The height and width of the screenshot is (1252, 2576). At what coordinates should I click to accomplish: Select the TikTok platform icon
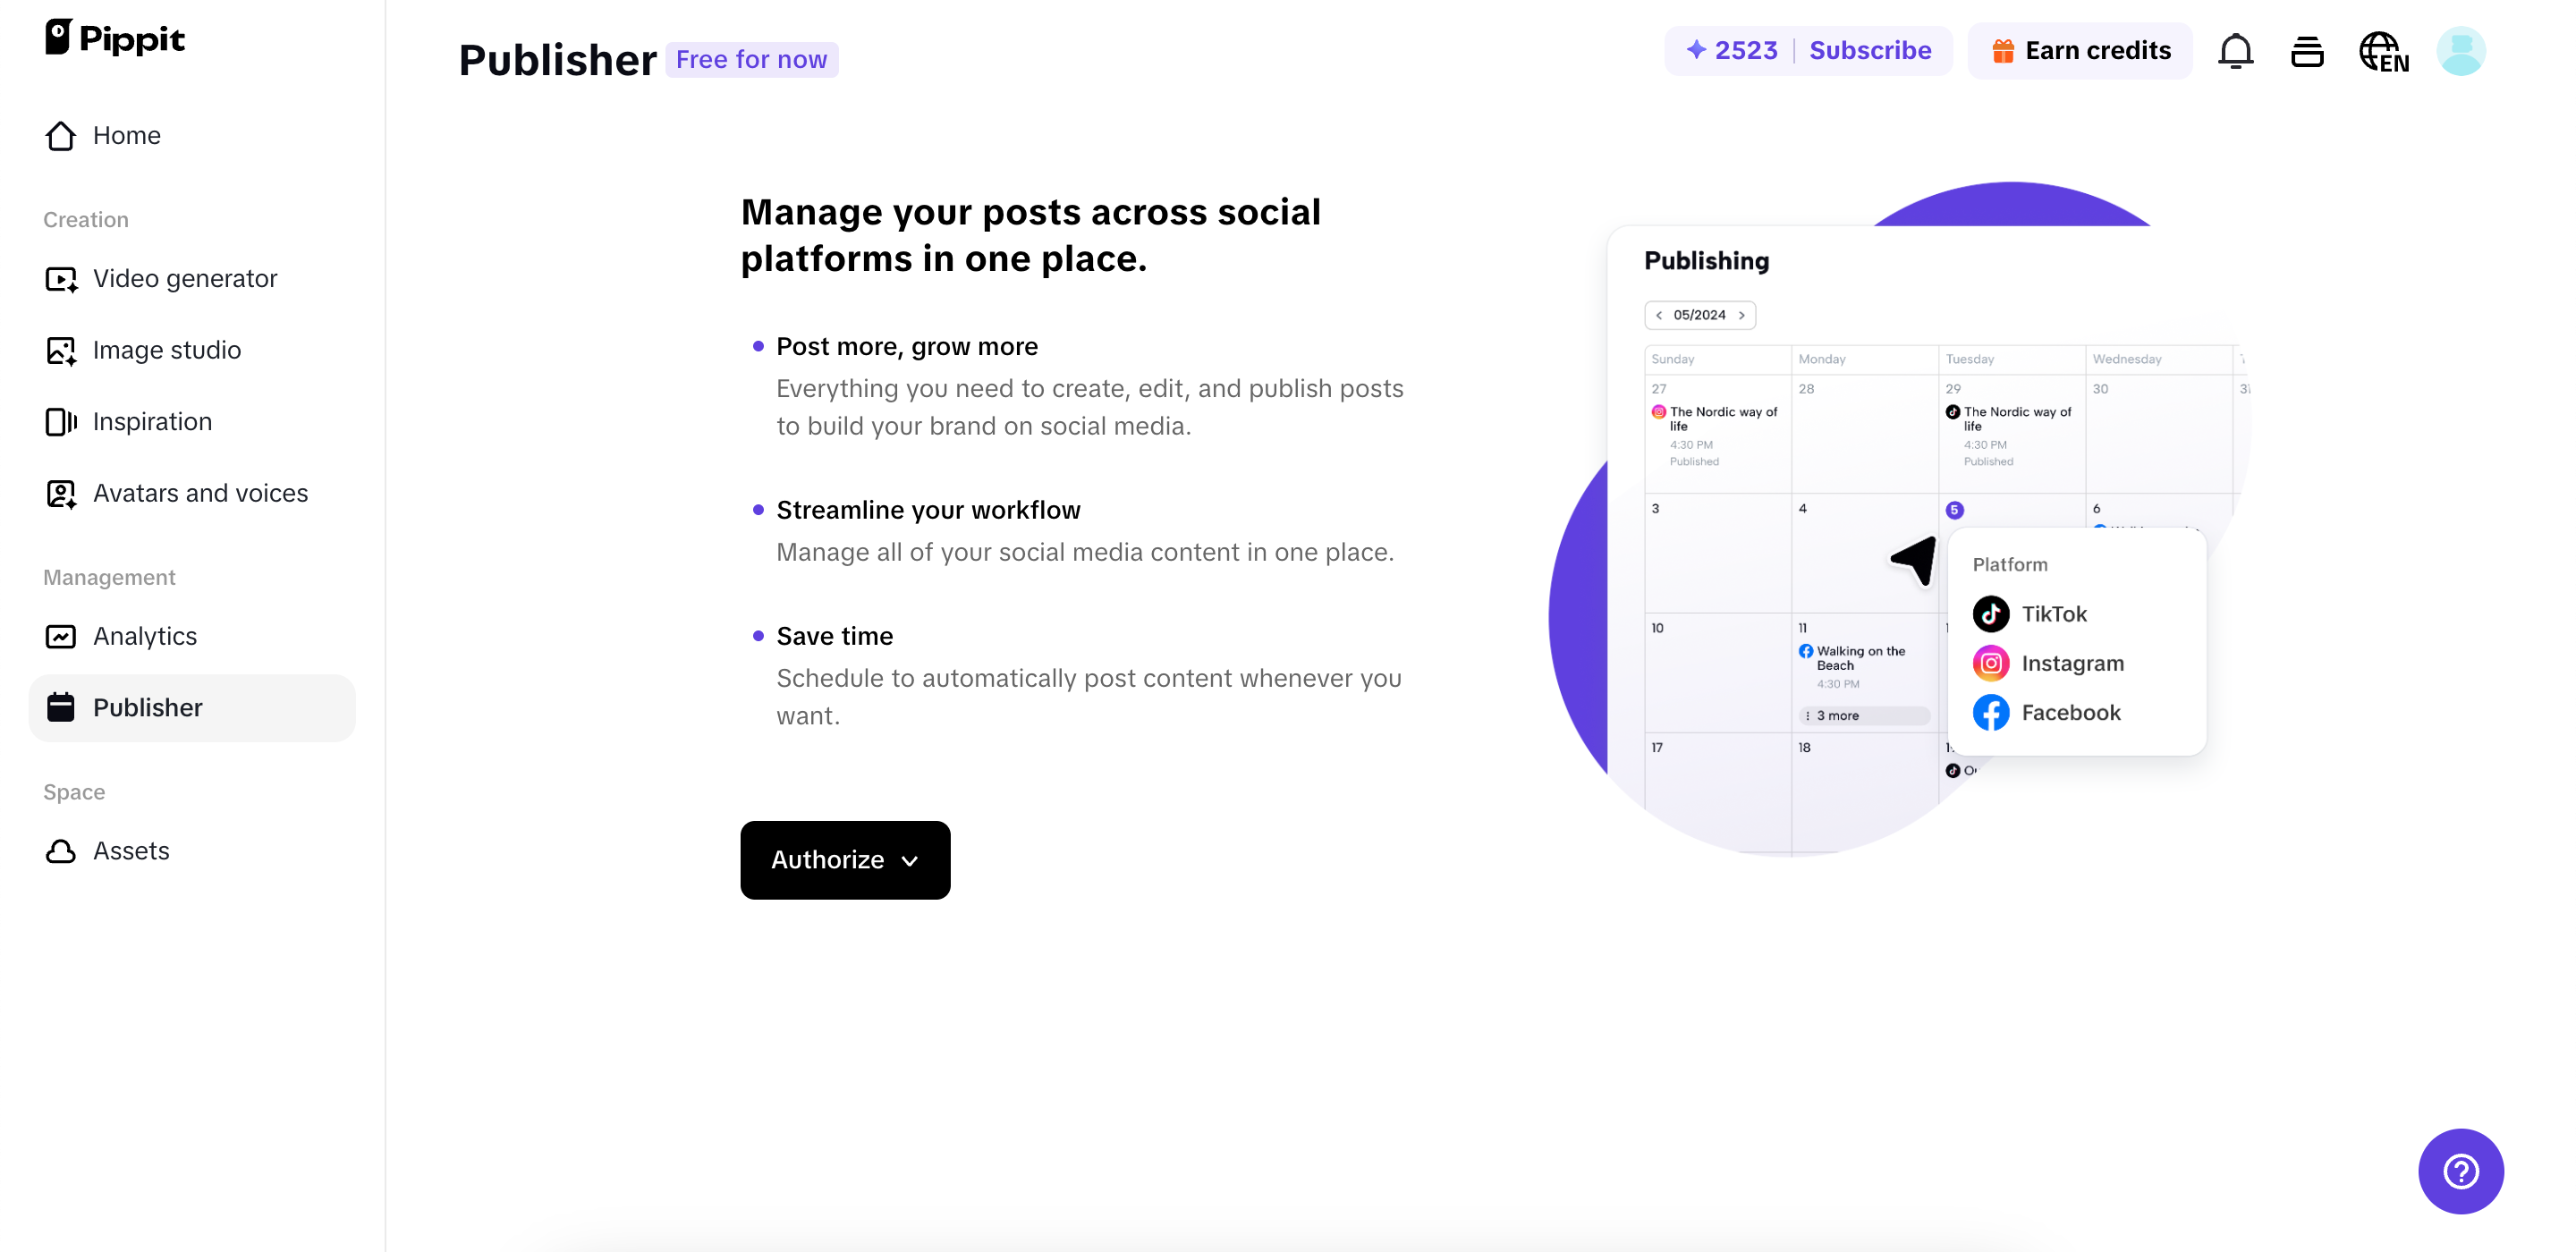(x=1992, y=613)
